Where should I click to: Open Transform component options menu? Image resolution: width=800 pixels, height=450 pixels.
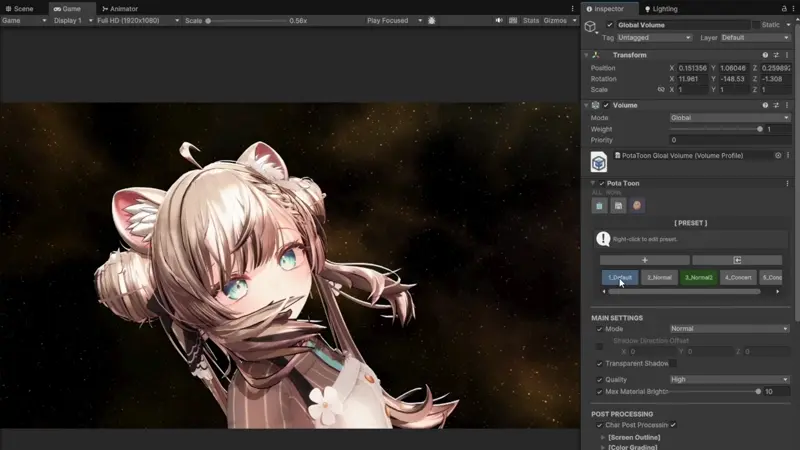[787, 55]
